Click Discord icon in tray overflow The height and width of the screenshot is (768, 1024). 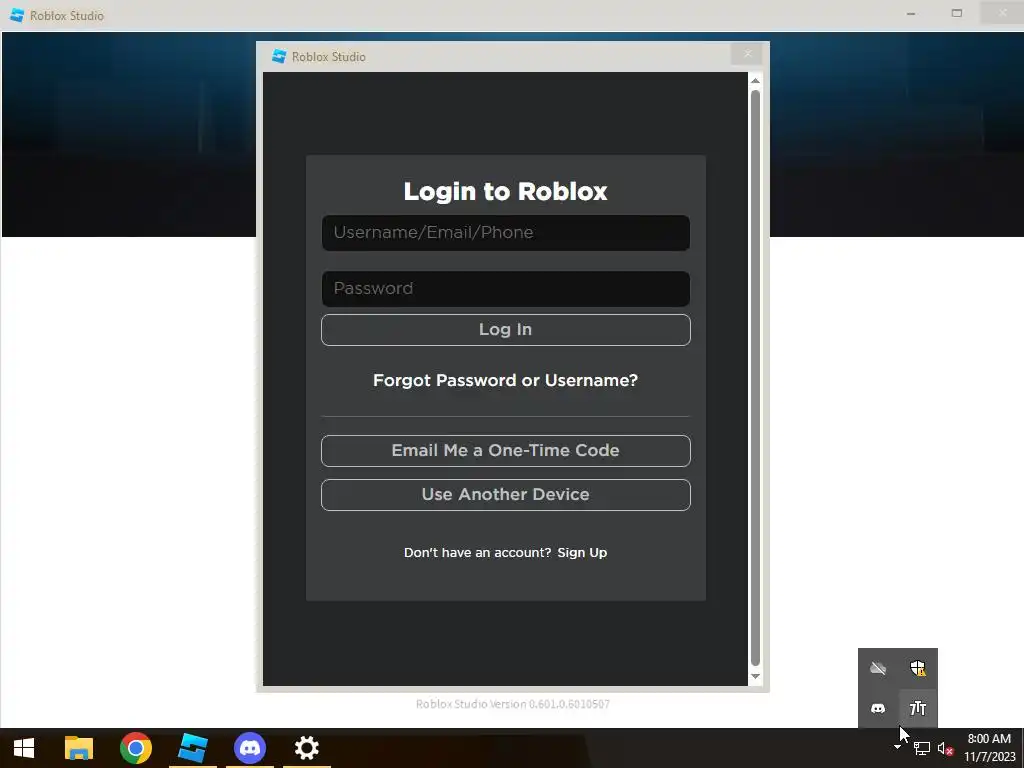click(878, 709)
